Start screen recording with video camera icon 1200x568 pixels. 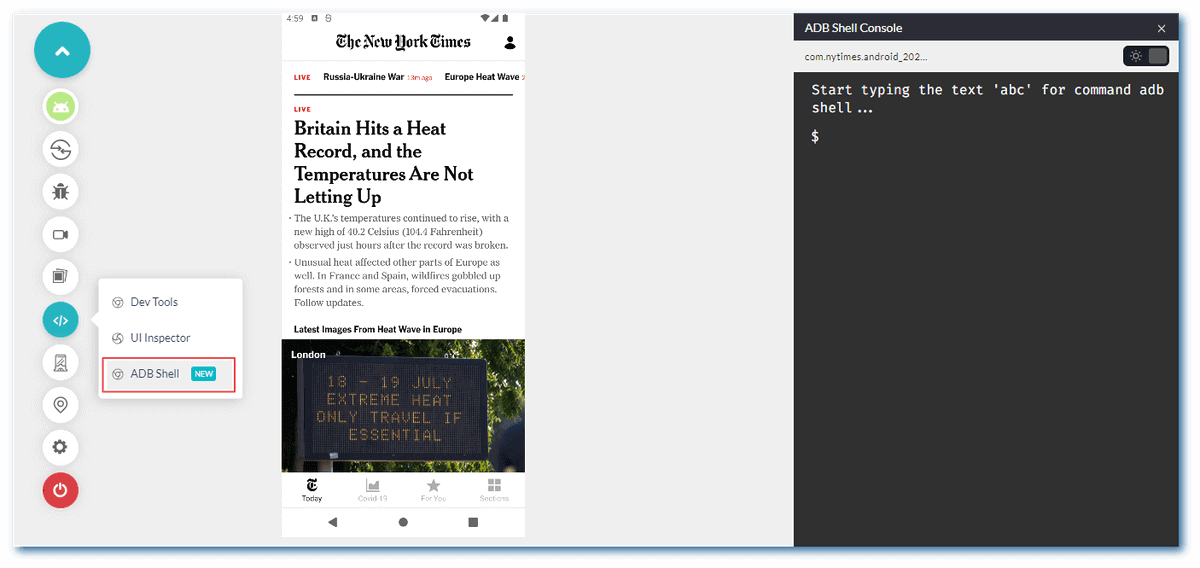tap(61, 235)
